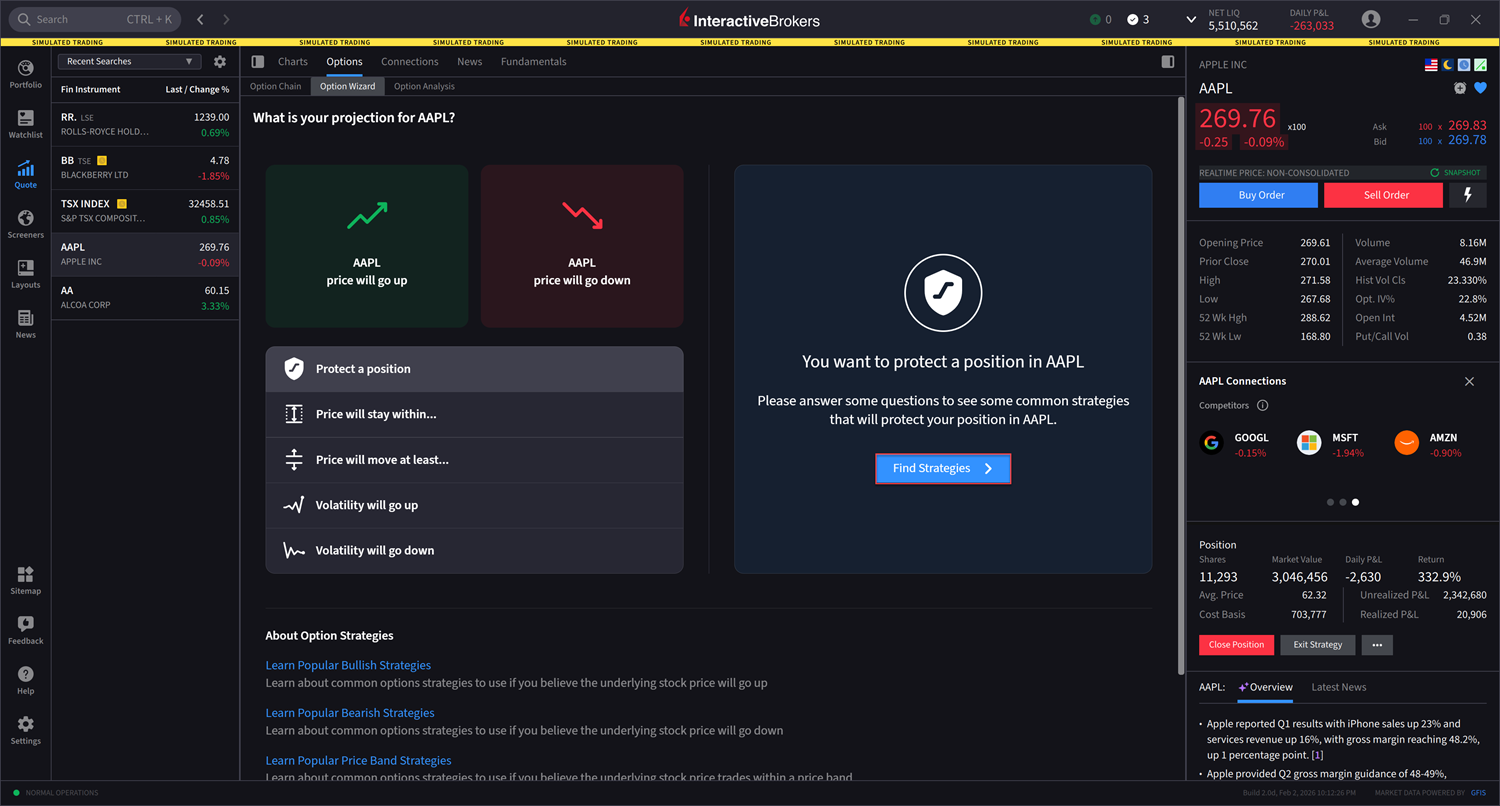Image resolution: width=1500 pixels, height=806 pixels.
Task: Select the first carousel dot under Competitors
Action: coord(1330,502)
